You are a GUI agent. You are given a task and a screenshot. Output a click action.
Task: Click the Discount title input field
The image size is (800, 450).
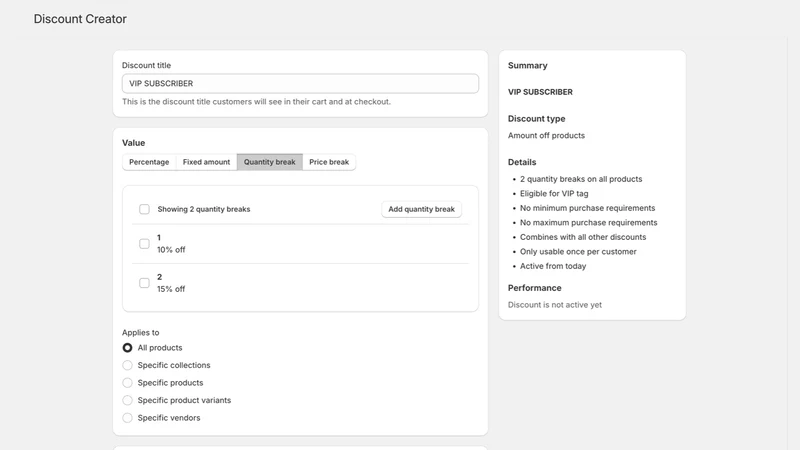point(300,84)
